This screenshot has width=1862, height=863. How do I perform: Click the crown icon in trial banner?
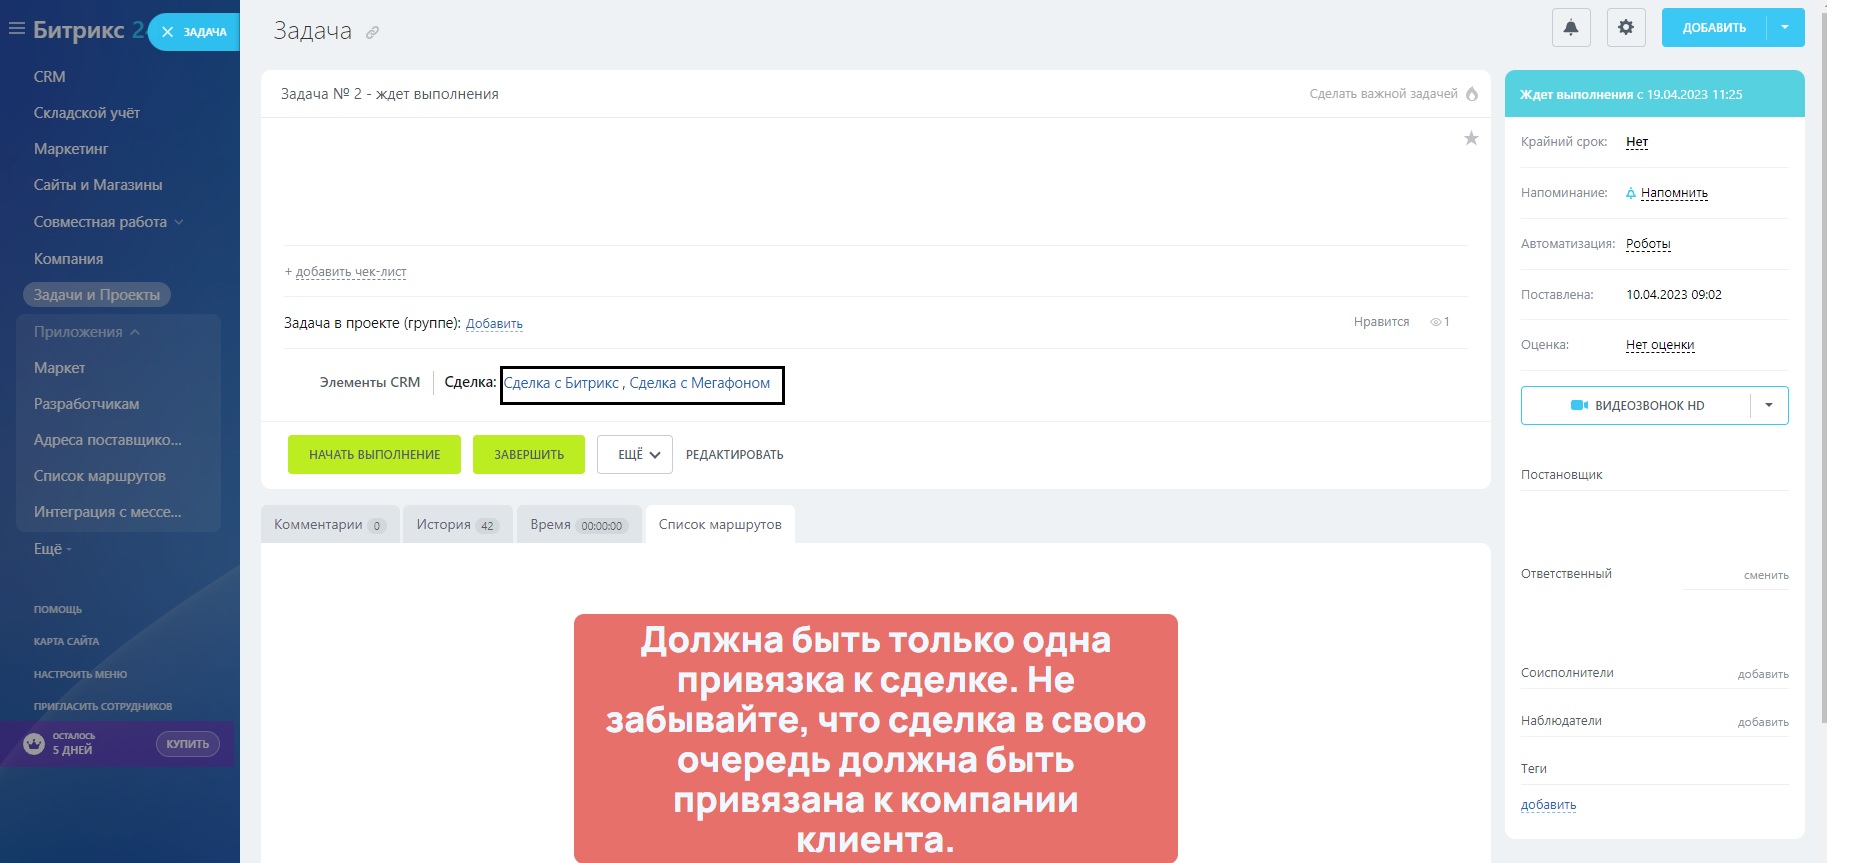tap(34, 743)
